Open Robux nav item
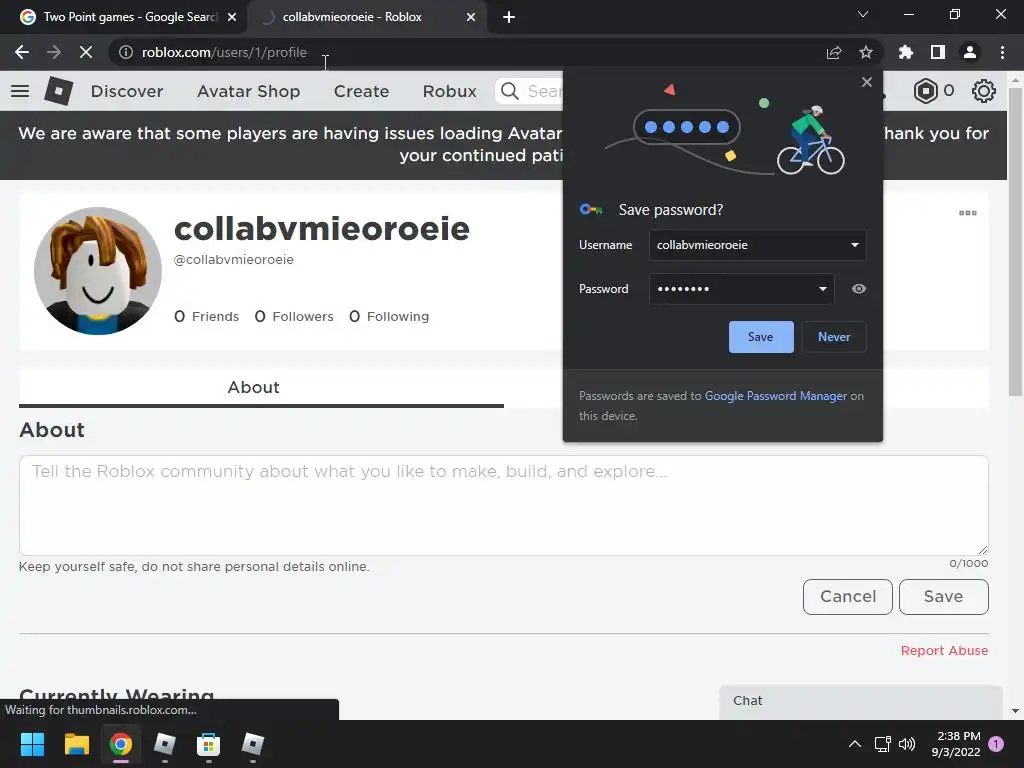Screen dimensions: 1024x768 449,91
